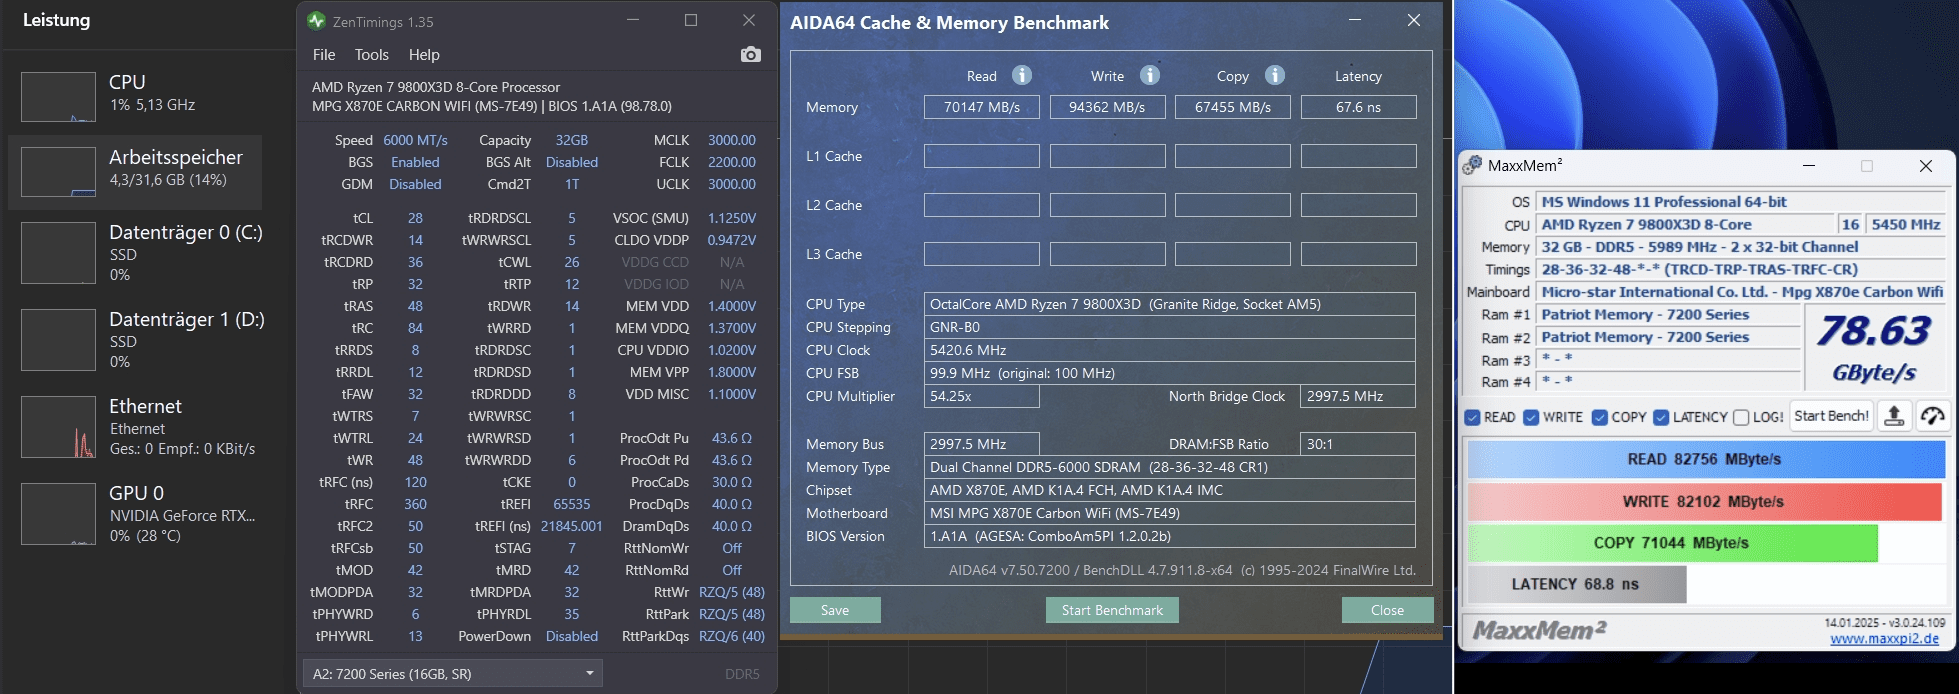Minimize the ZenTimings window
The image size is (1959, 694).
pos(633,20)
